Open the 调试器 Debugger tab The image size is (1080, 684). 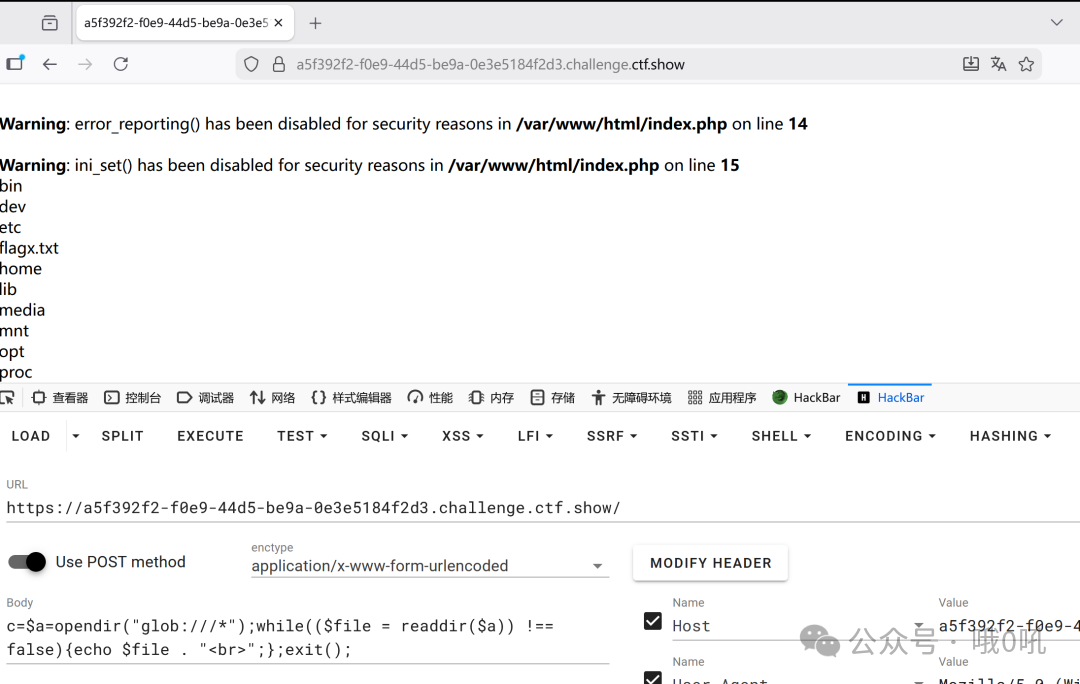205,397
